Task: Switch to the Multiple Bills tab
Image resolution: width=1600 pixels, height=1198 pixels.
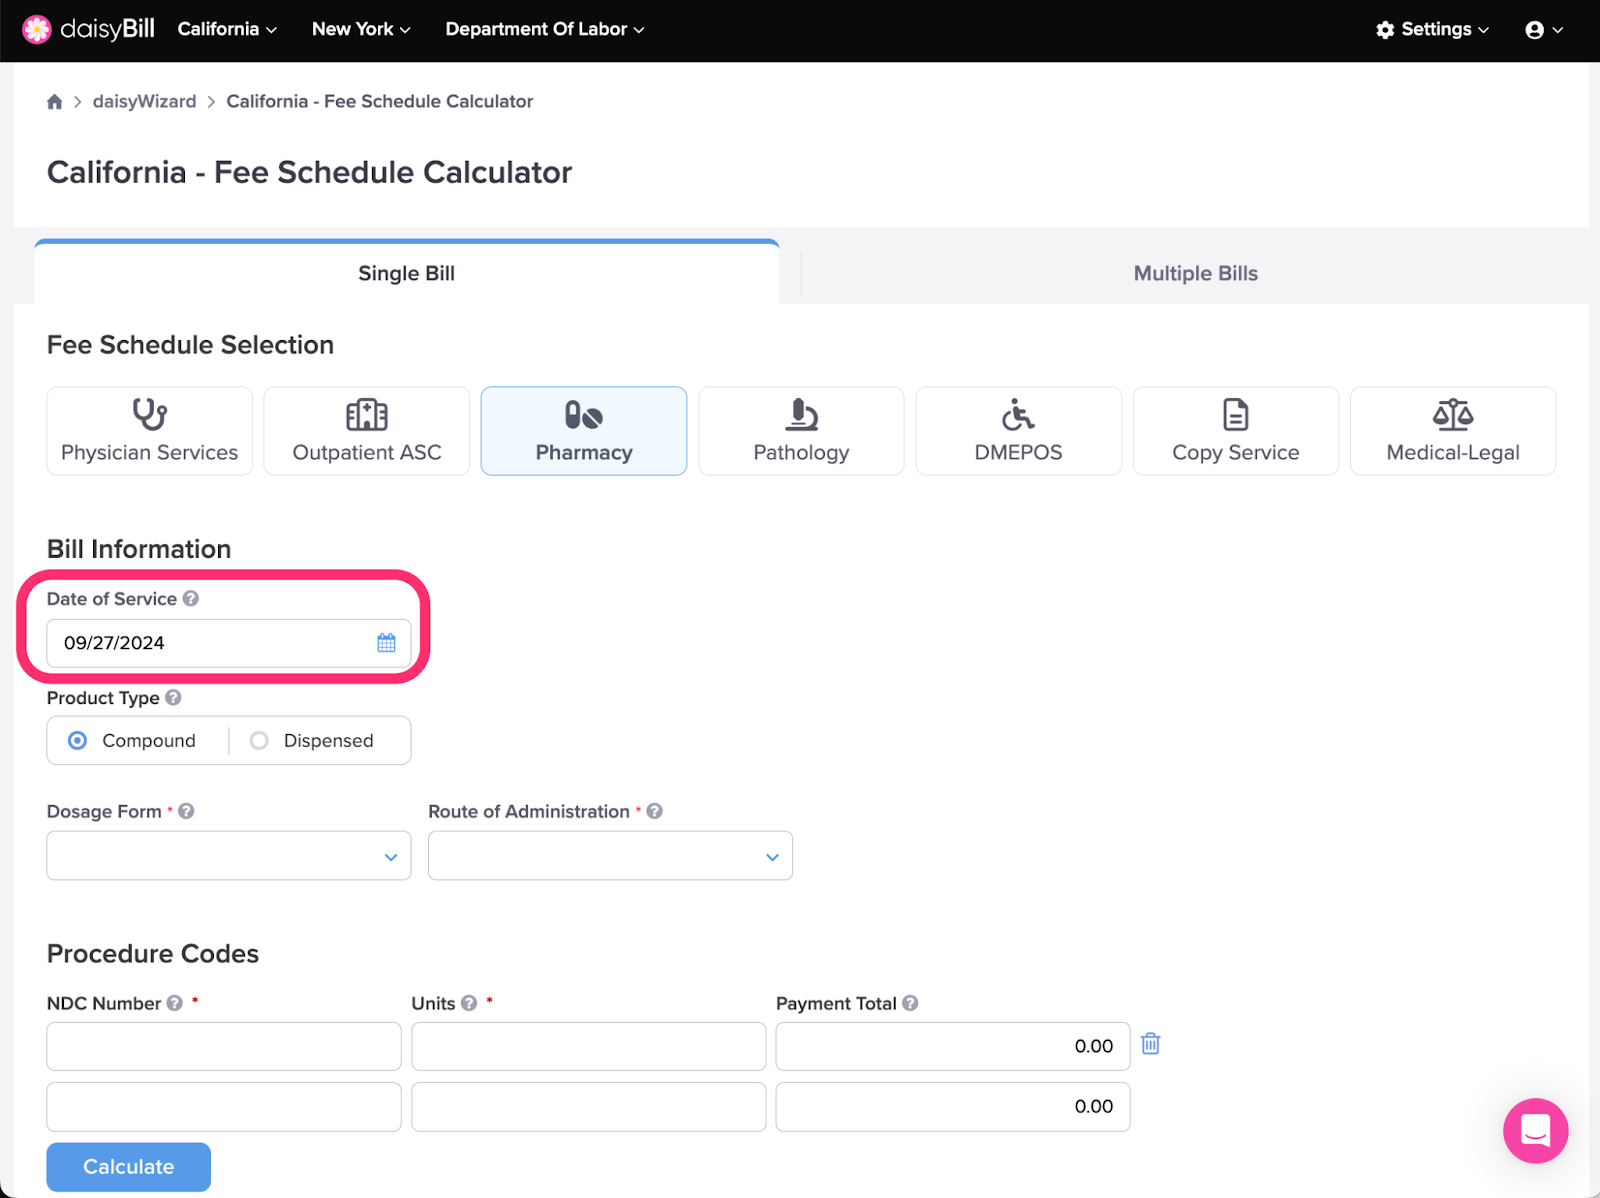Action: click(1195, 273)
